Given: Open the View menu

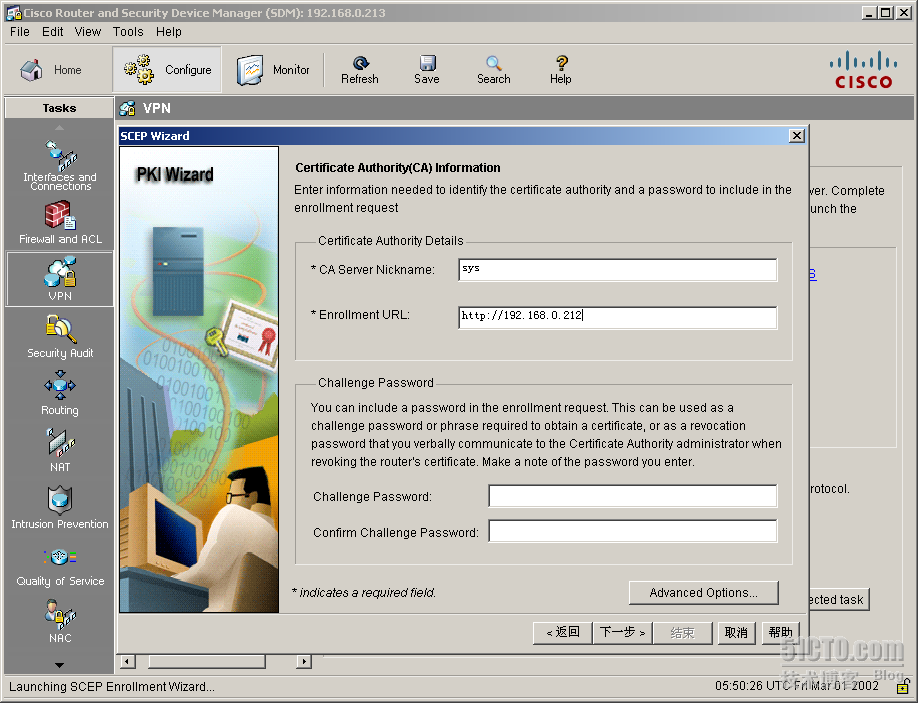Looking at the screenshot, I should [87, 32].
